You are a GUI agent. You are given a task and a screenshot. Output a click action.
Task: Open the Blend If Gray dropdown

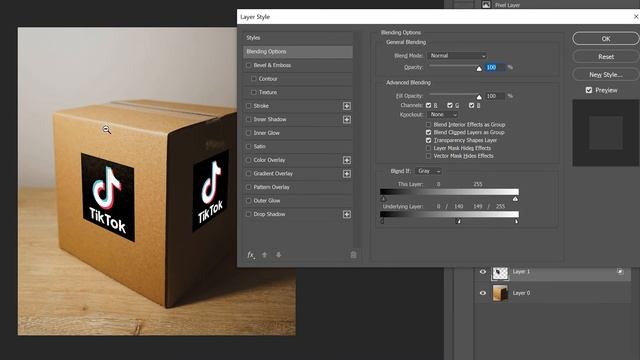[428, 171]
